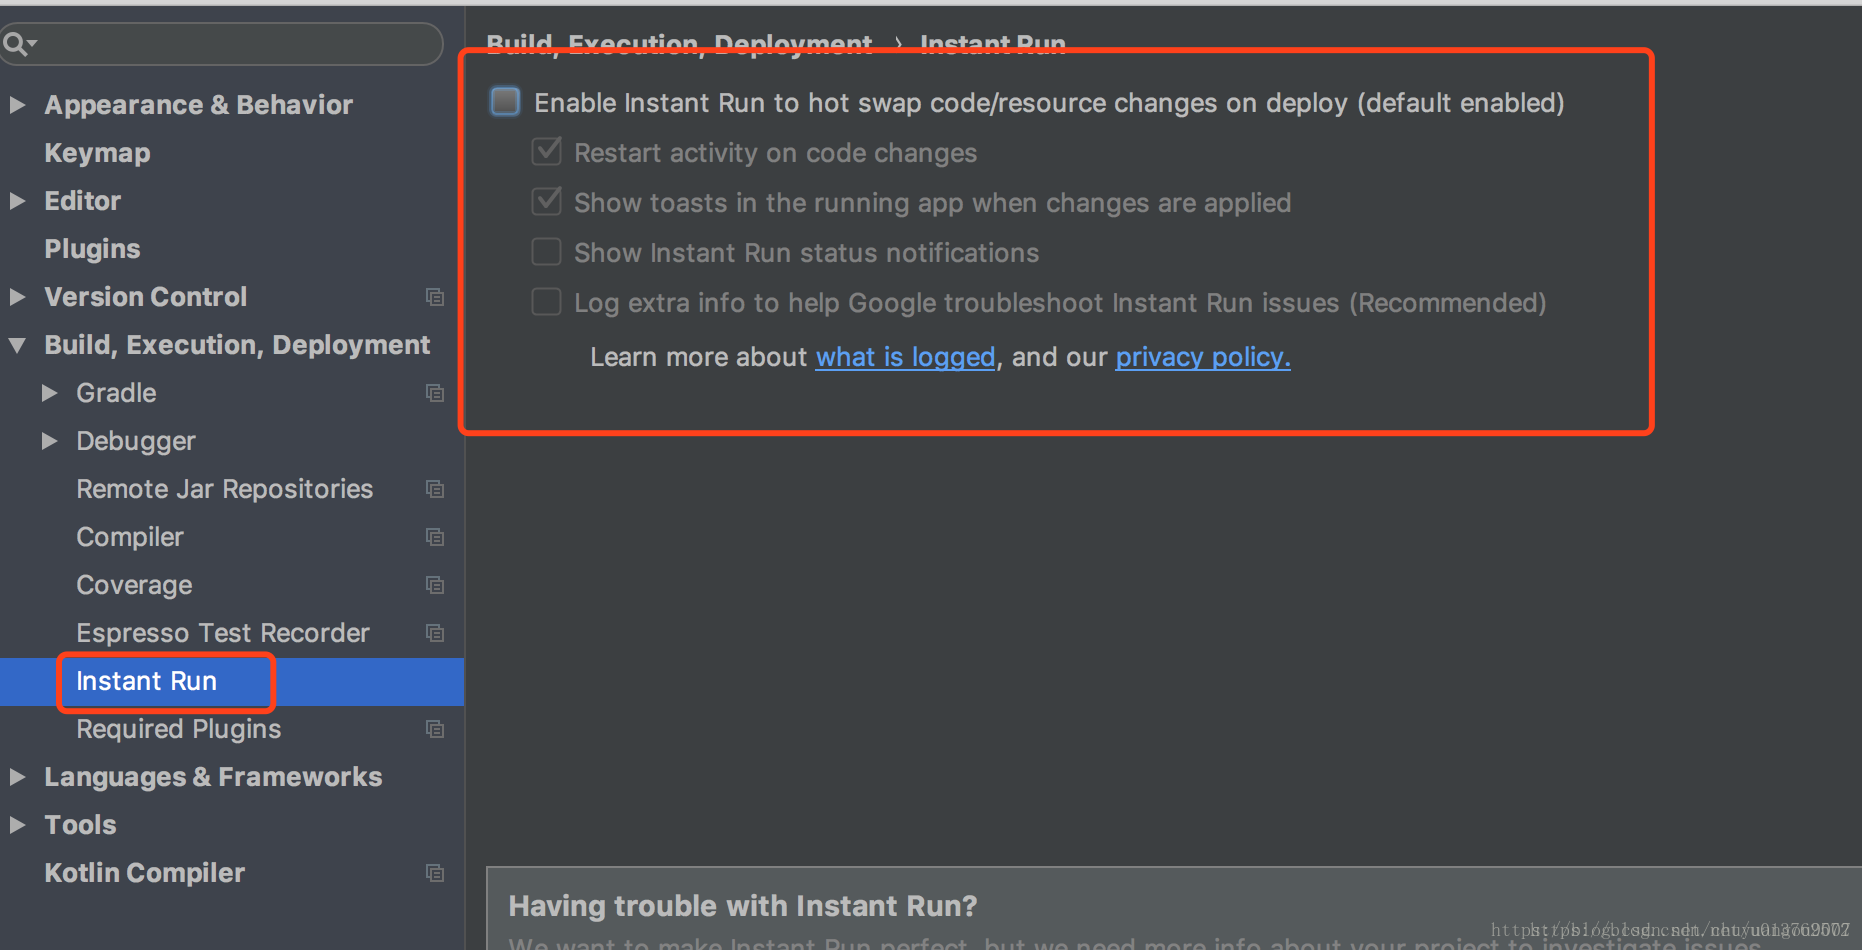This screenshot has width=1862, height=950.
Task: Expand the Tools section arrow
Action: coord(17,825)
